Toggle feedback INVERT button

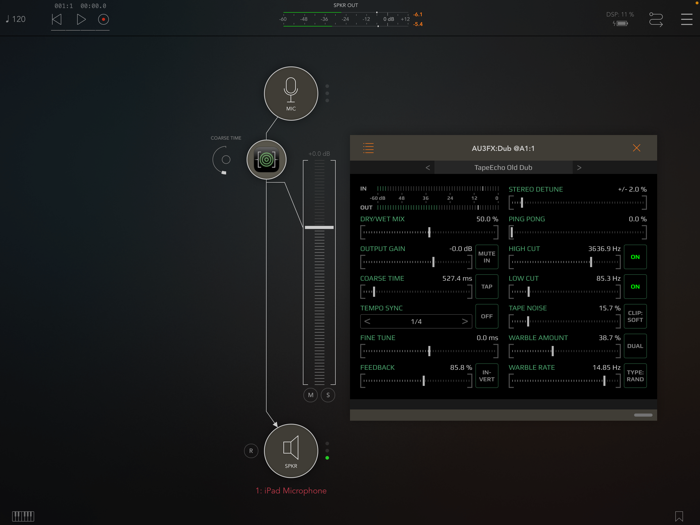(487, 375)
